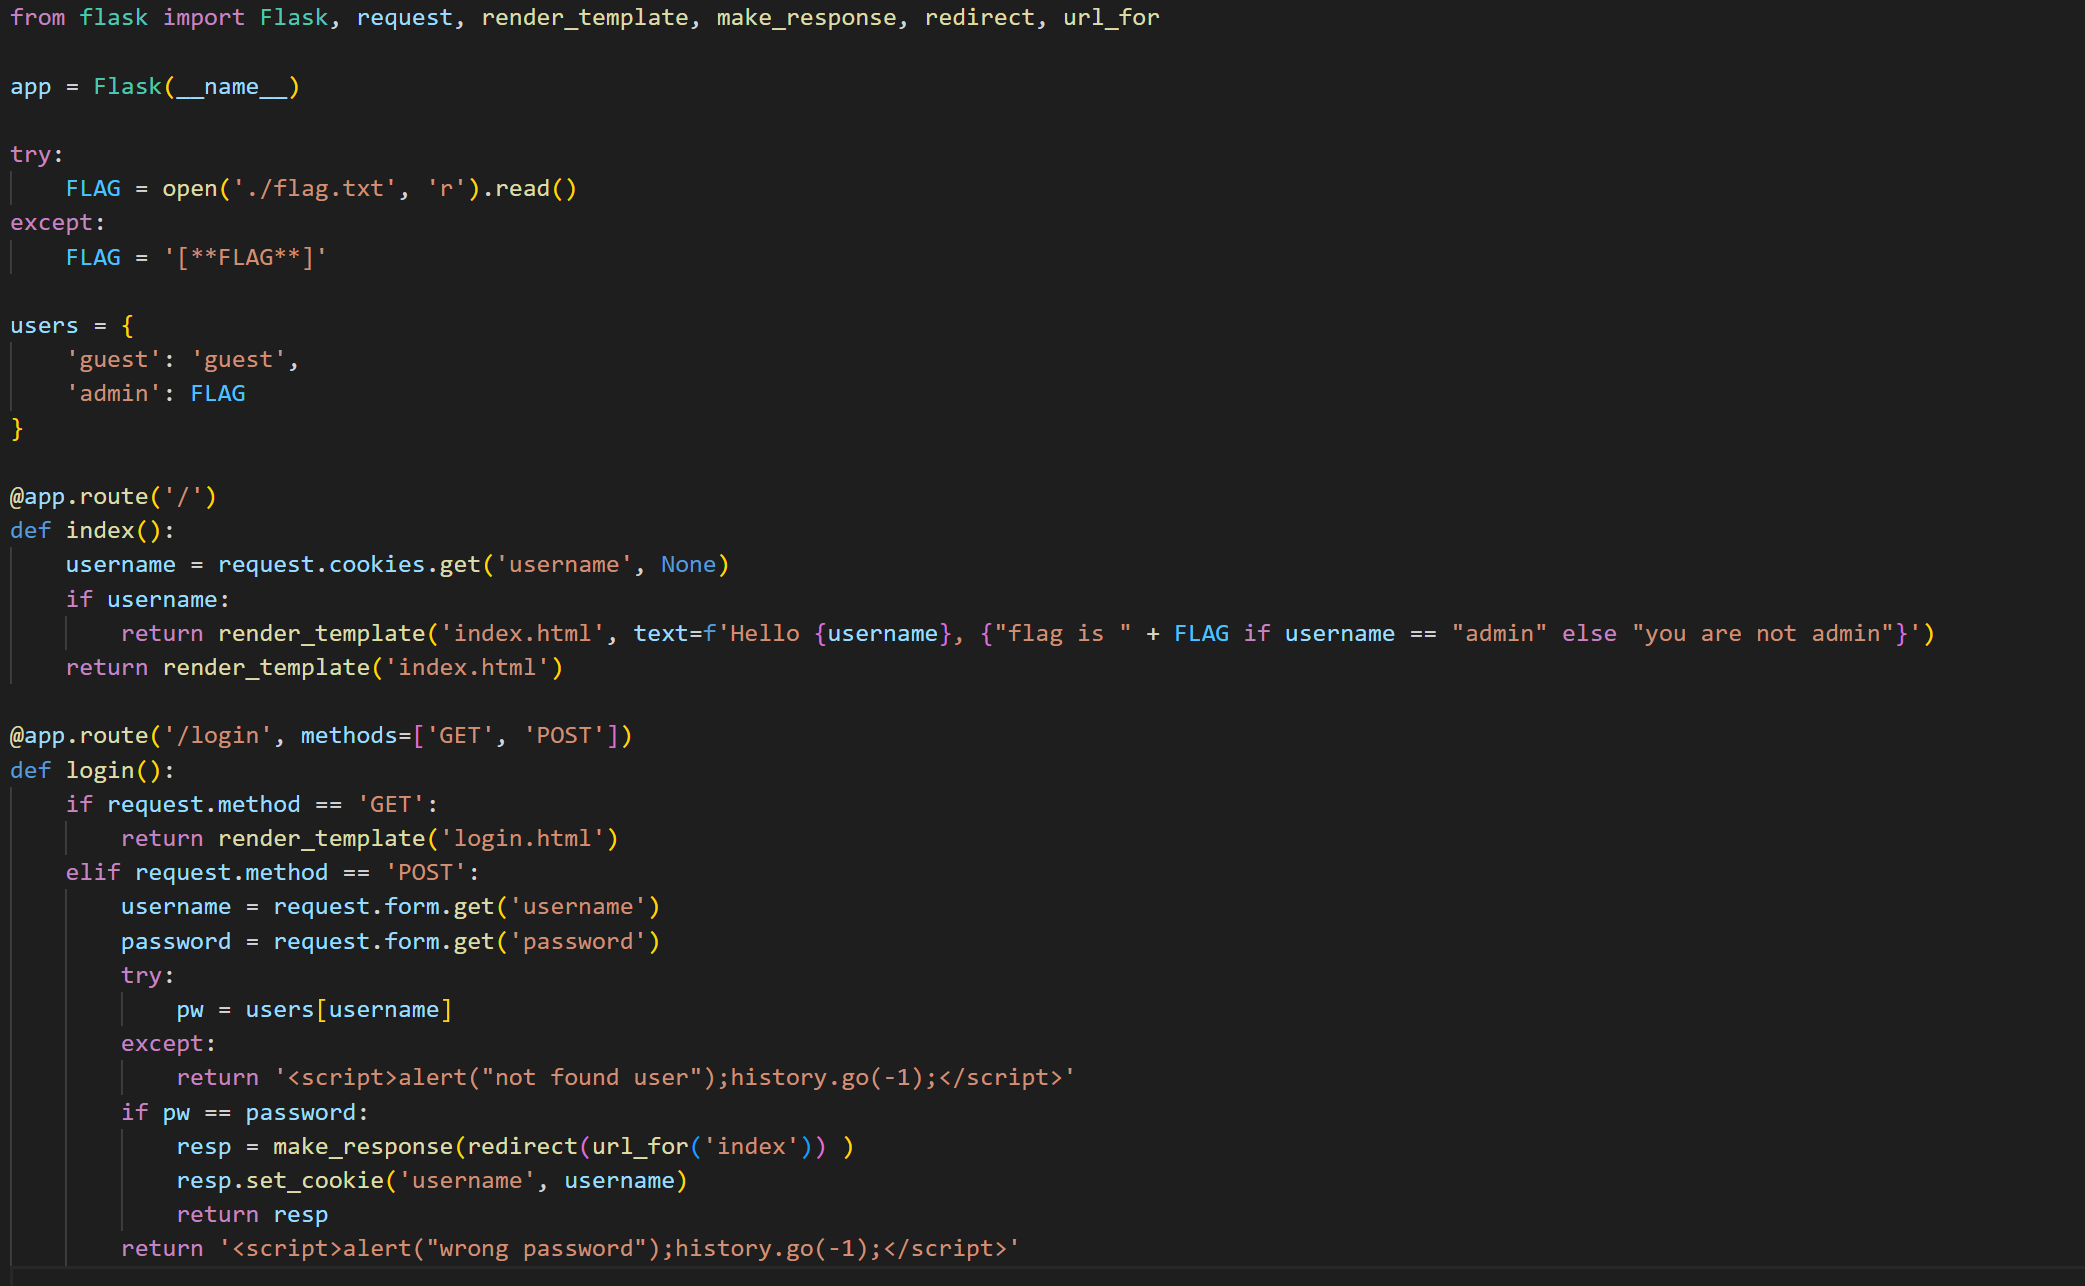Click the @app.route('/') decorator

tap(113, 497)
